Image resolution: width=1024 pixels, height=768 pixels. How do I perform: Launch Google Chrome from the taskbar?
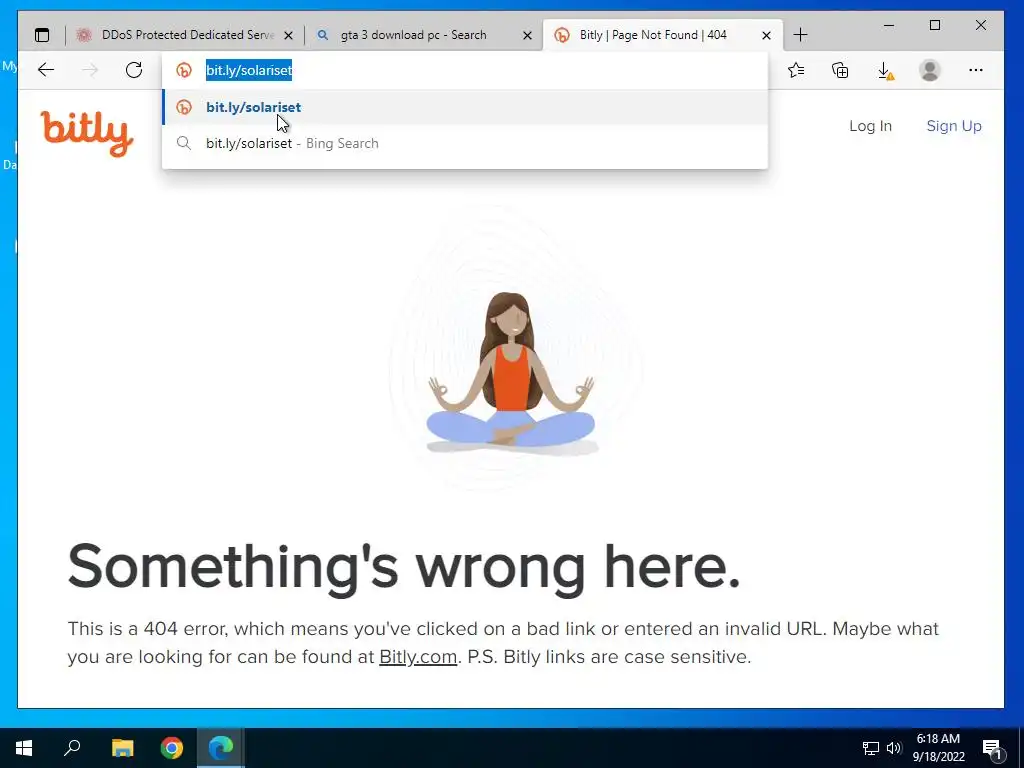pos(172,748)
